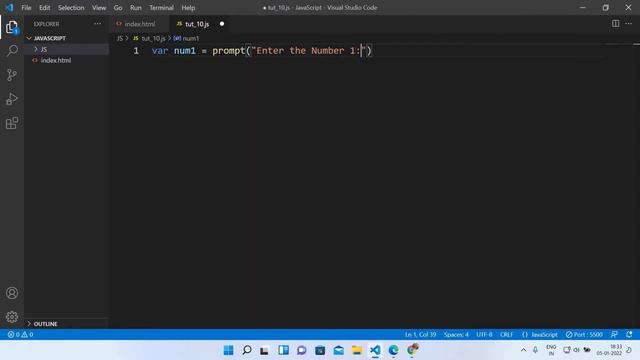Click the Port : 5500 Live Server status
The width and height of the screenshot is (640, 360).
pos(584,334)
